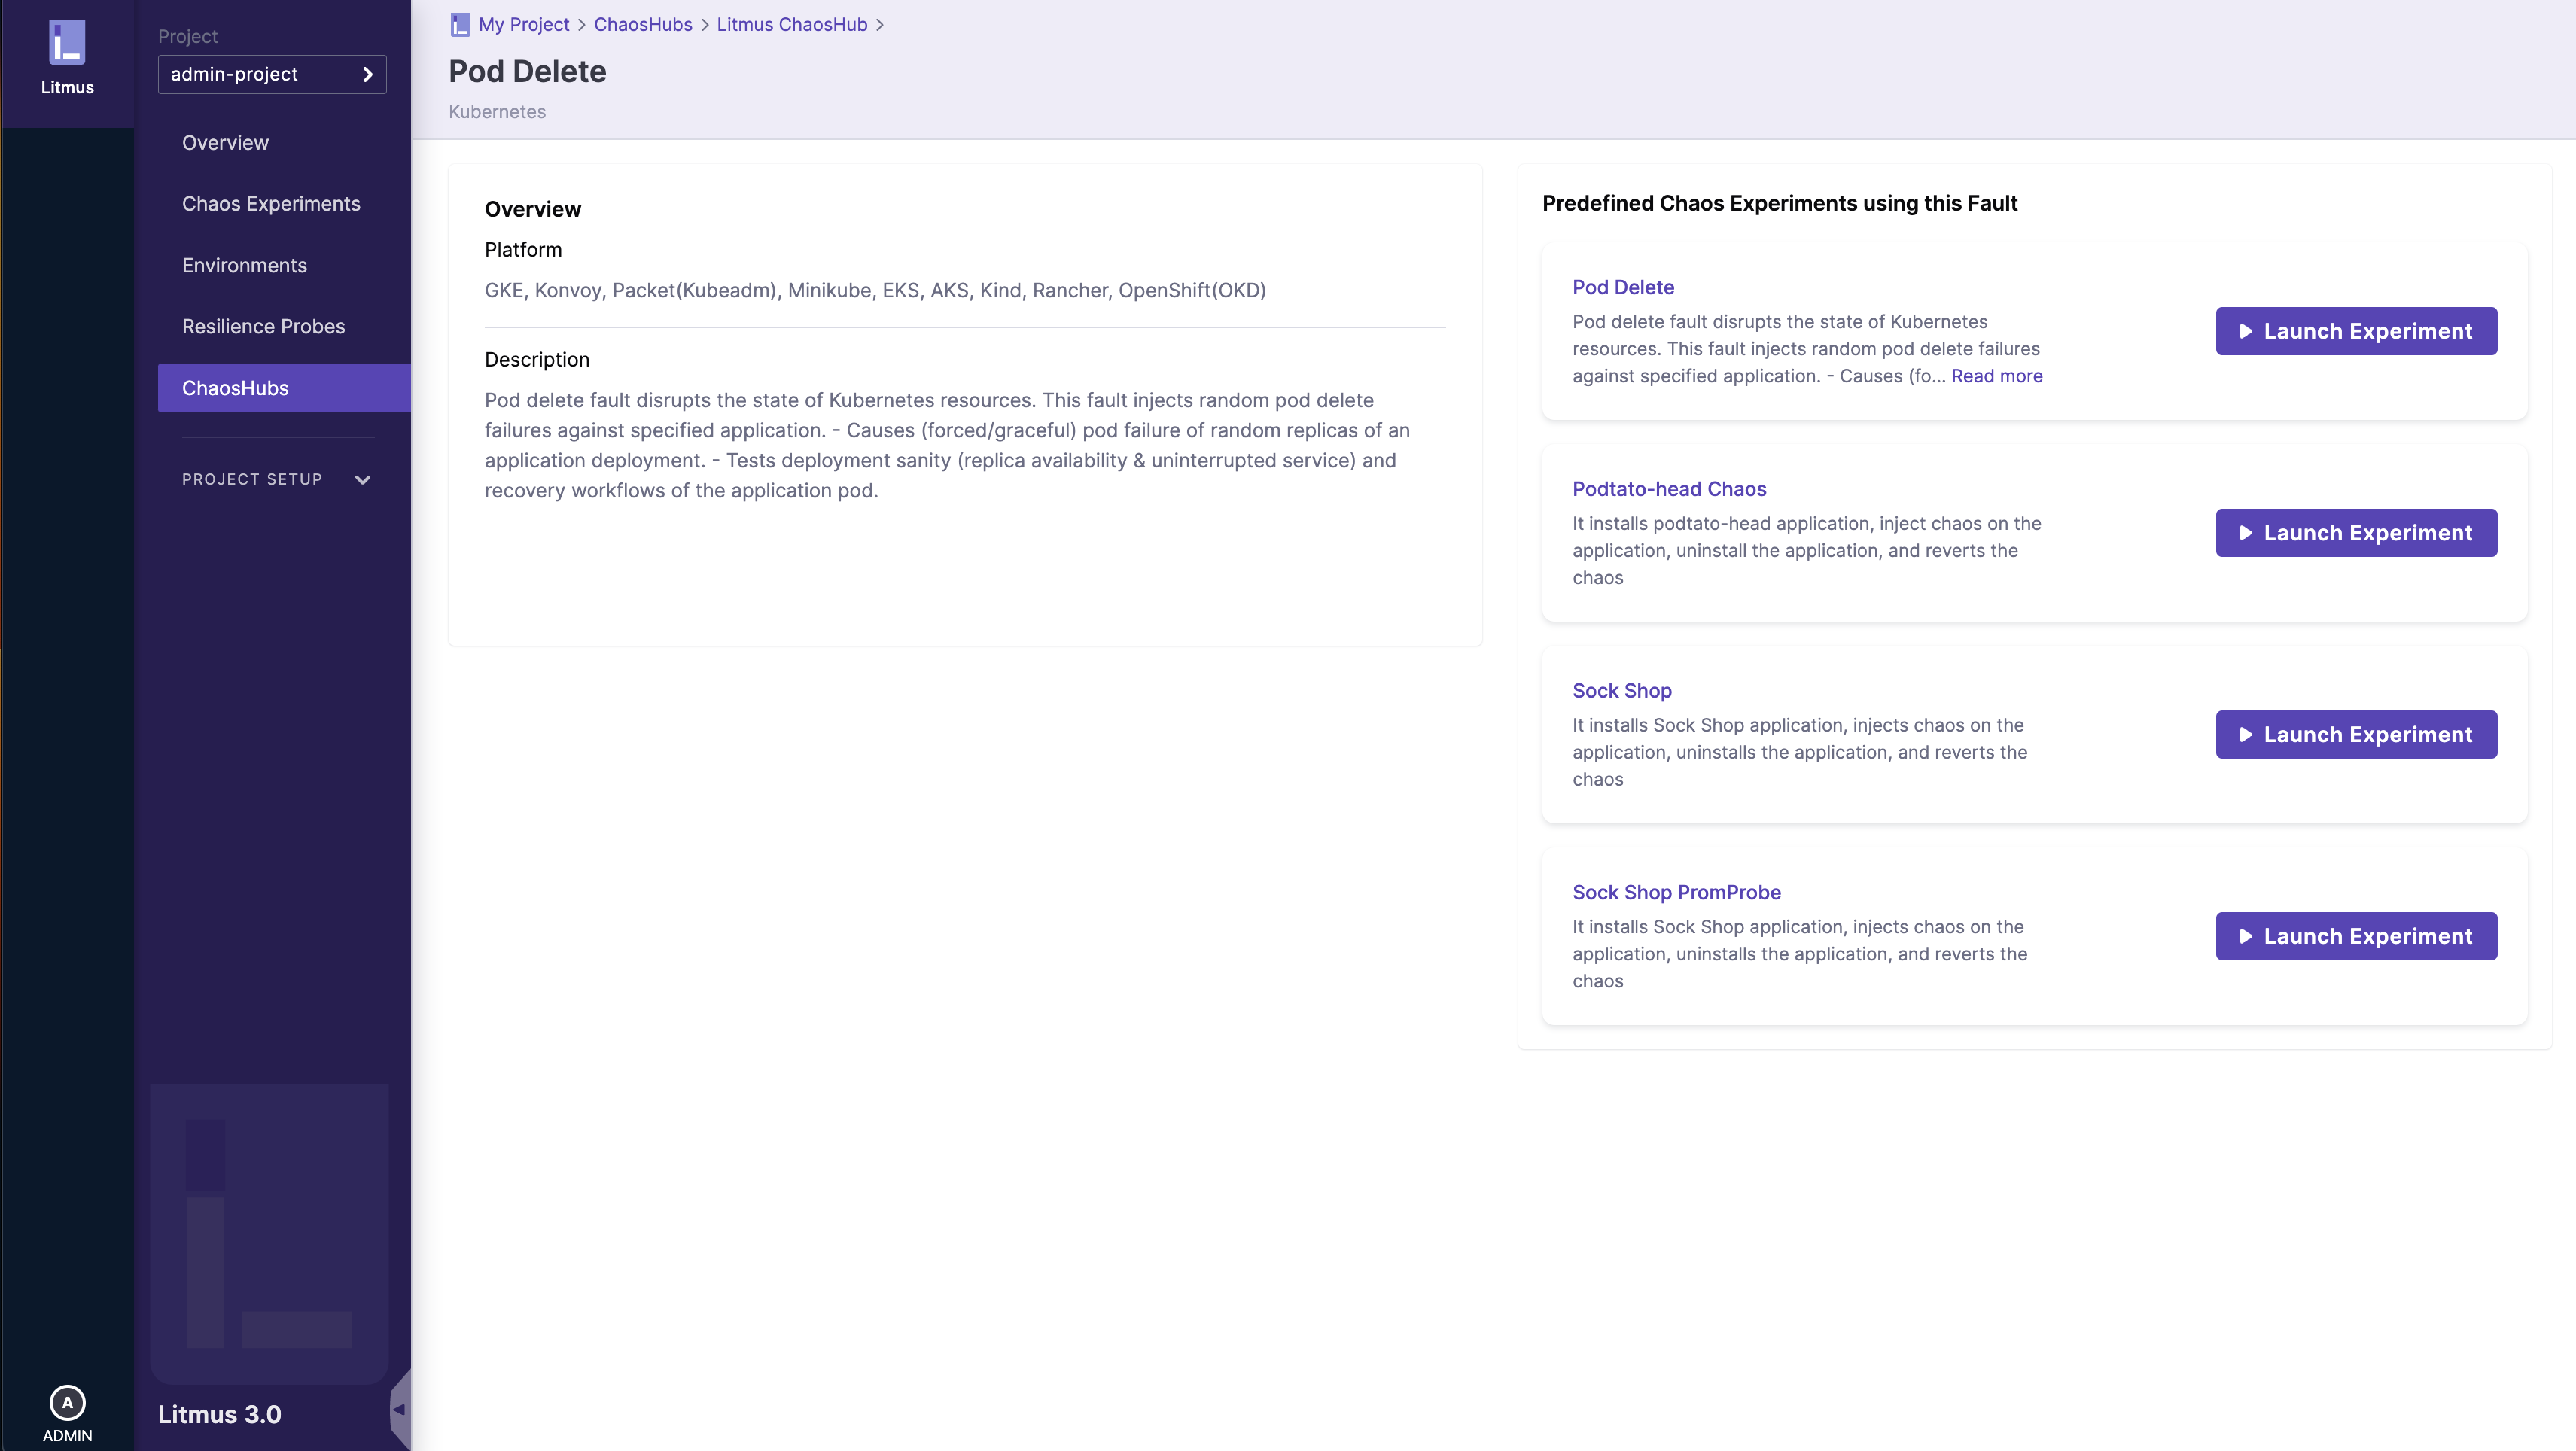Open the Resilience Probes page

(x=263, y=326)
